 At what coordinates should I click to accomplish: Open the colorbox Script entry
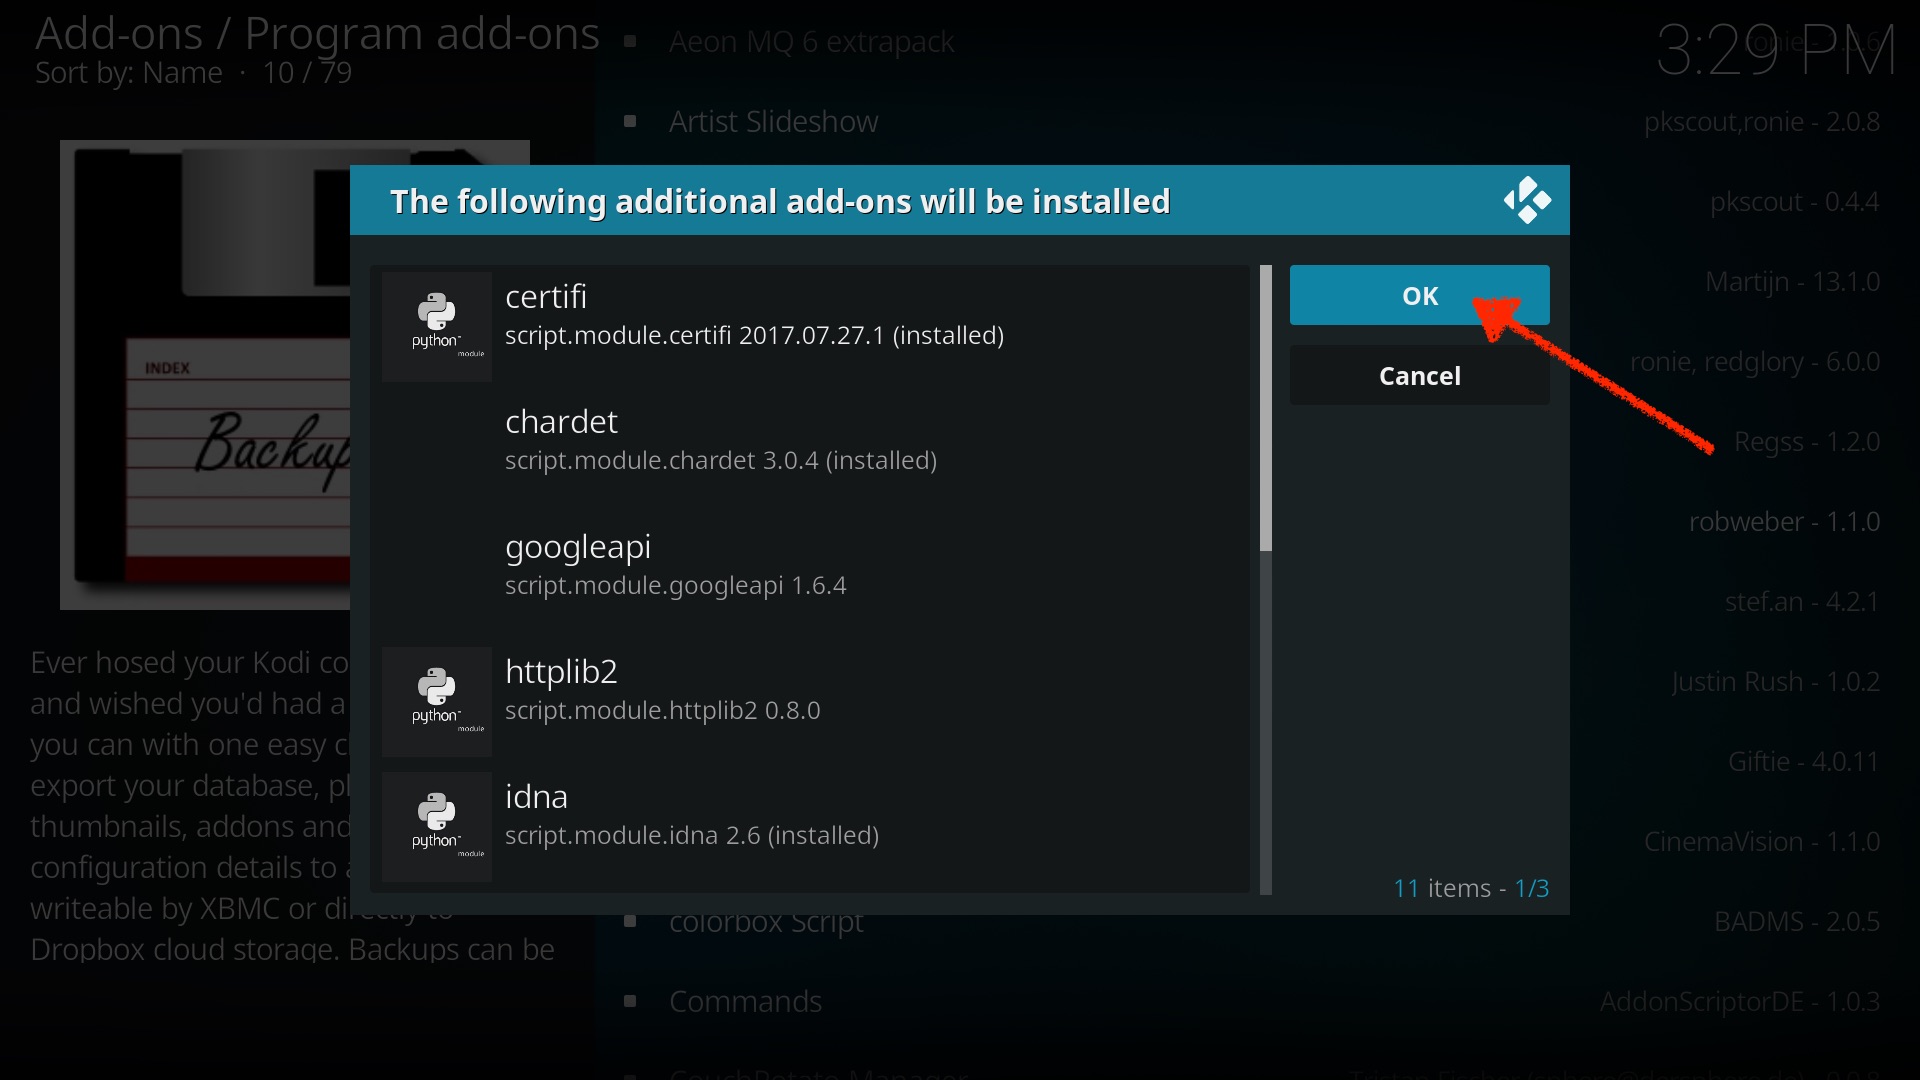[765, 924]
